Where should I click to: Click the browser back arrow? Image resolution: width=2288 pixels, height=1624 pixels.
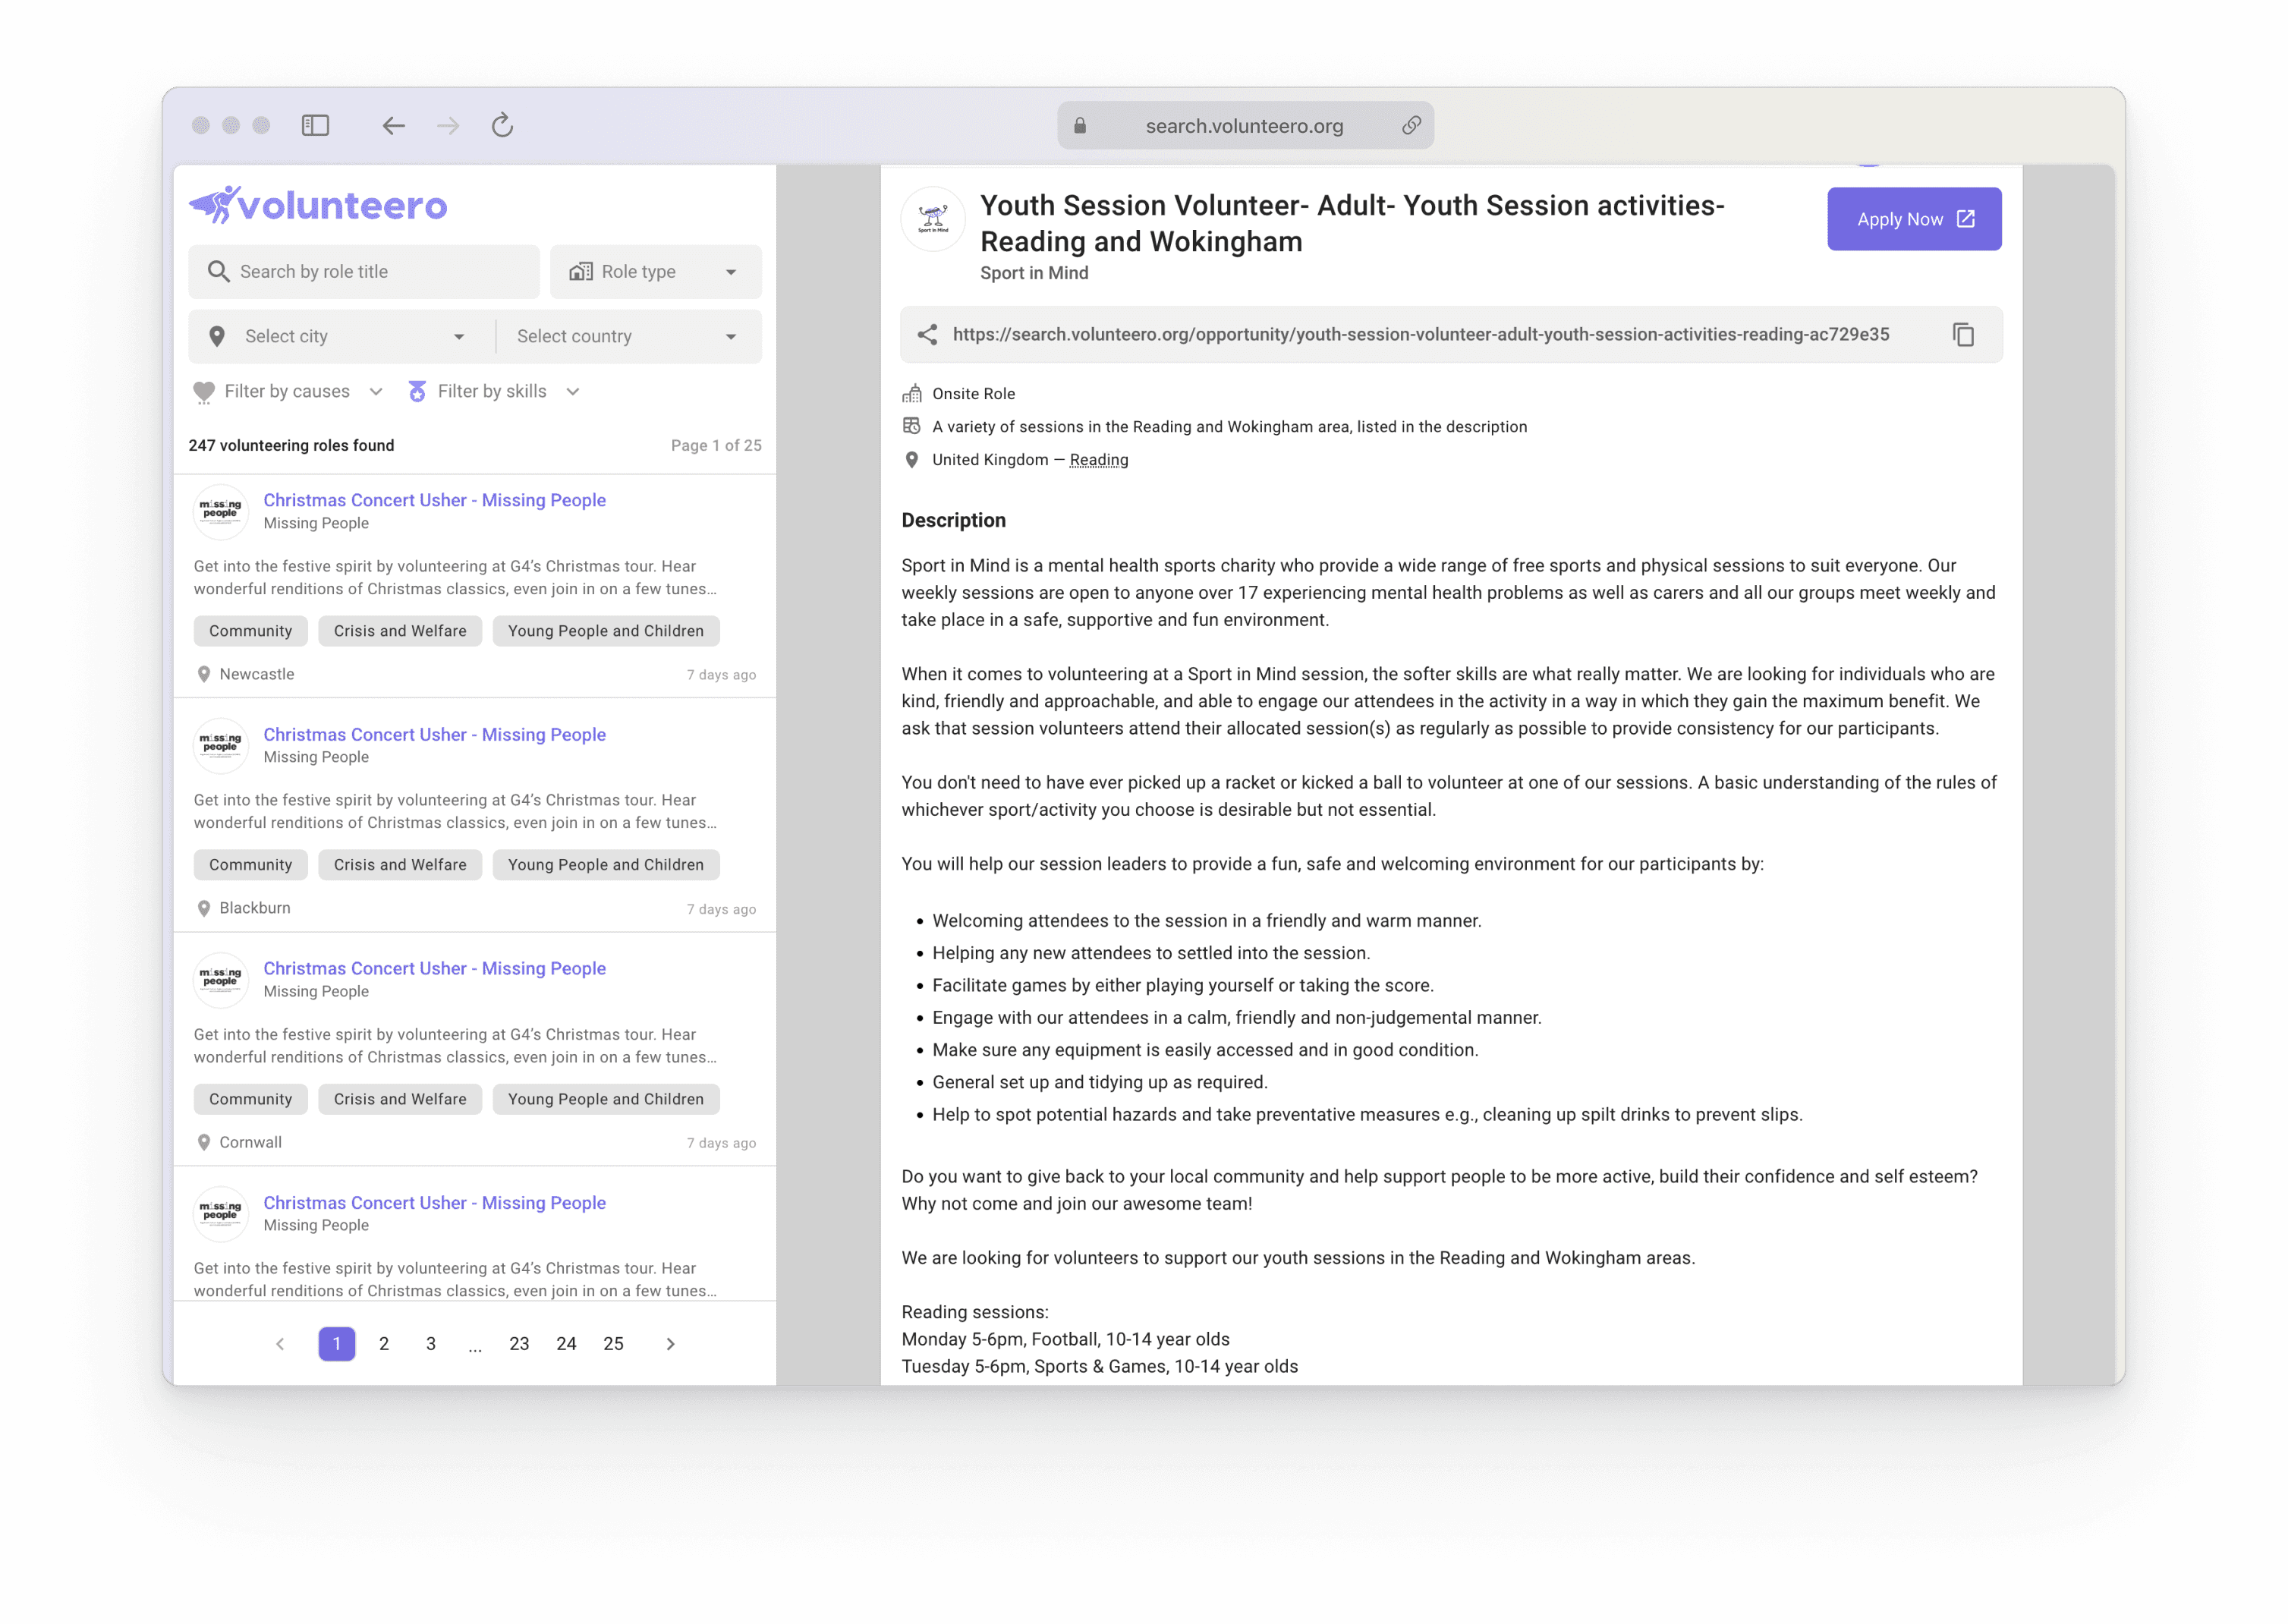393,125
